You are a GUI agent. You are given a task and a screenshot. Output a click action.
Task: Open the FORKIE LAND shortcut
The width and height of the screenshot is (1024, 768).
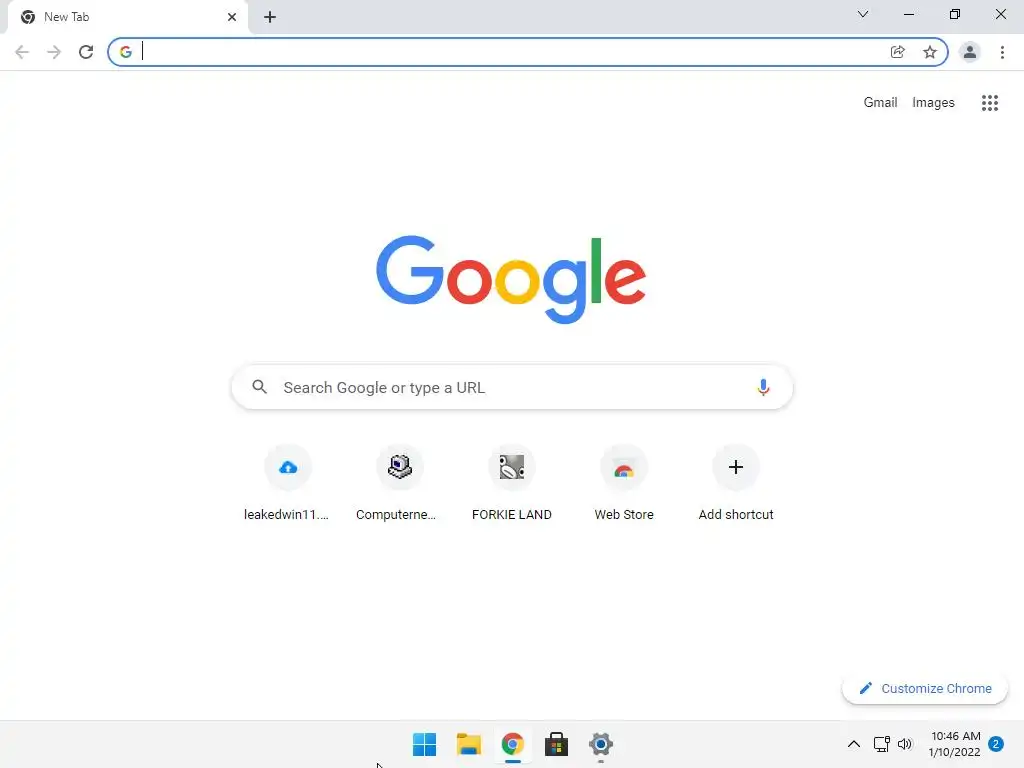click(511, 483)
